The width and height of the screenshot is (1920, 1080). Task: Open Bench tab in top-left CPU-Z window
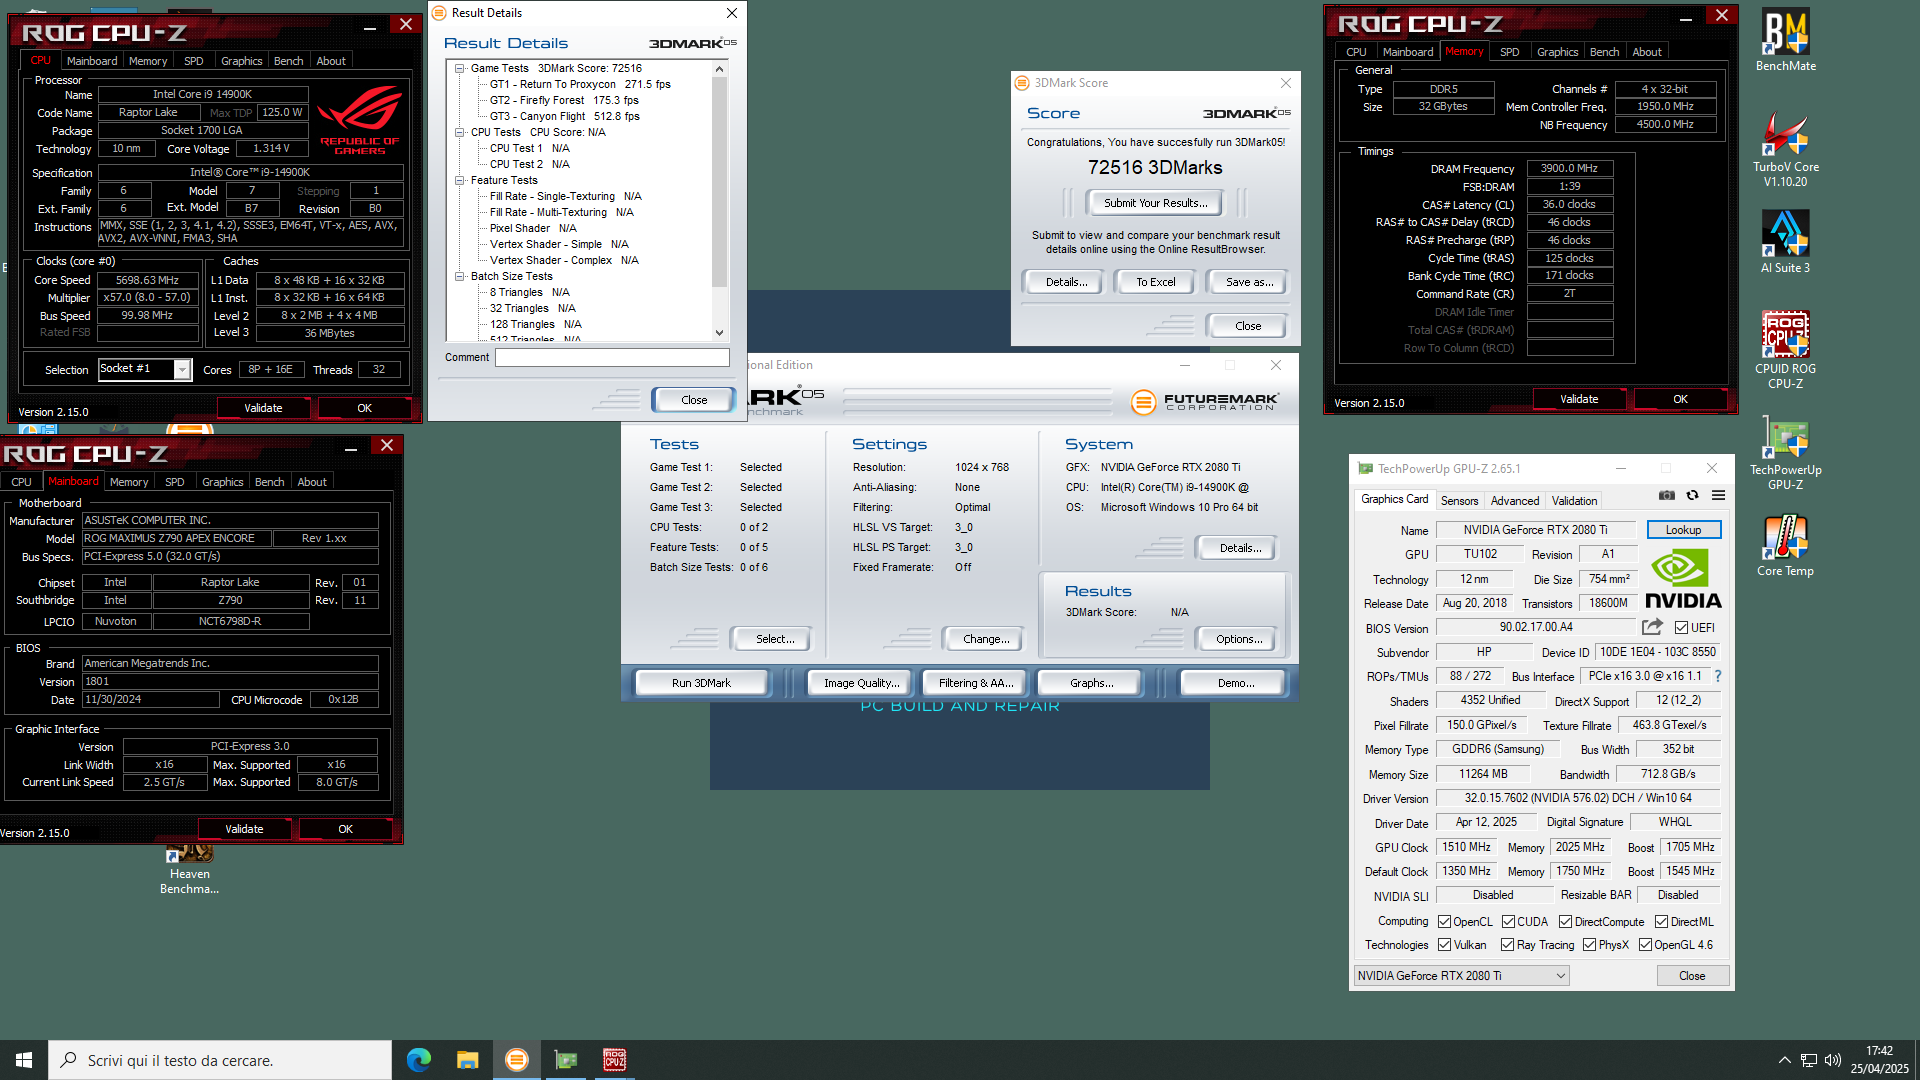[x=288, y=61]
